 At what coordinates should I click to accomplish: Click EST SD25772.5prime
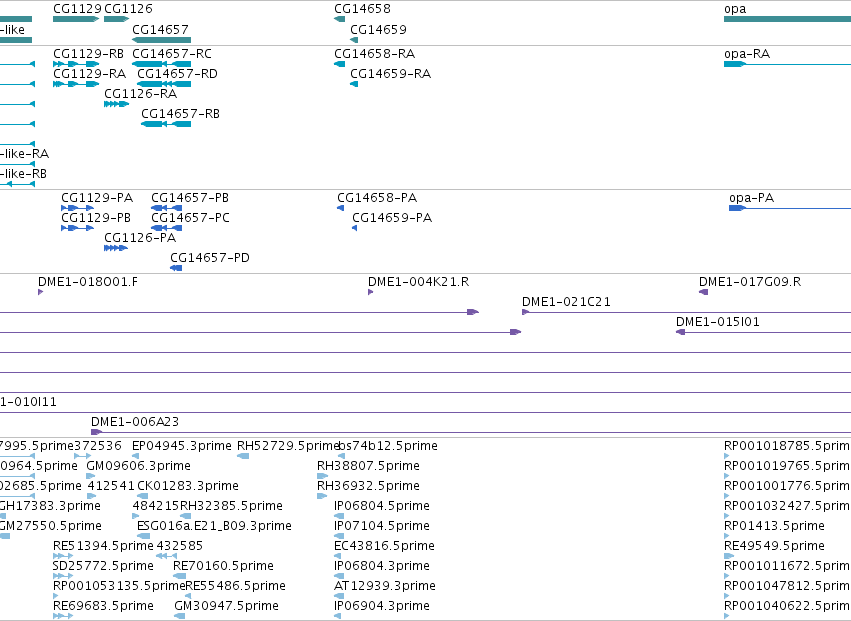103,566
